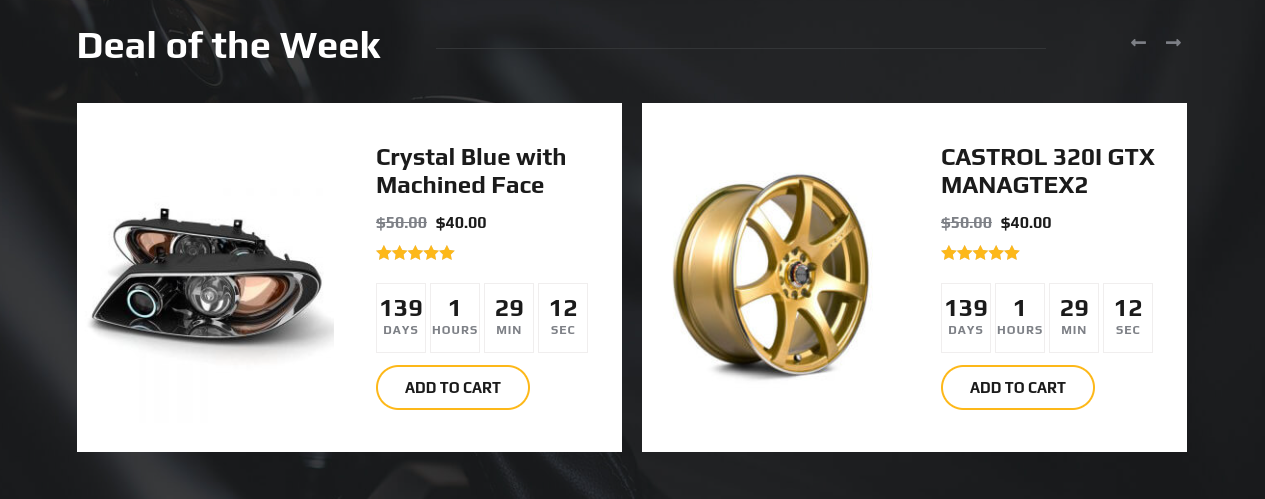Viewport: 1265px width, 499px height.
Task: Click gold wheel's crossed-out $50.00 price
Action: coord(966,223)
